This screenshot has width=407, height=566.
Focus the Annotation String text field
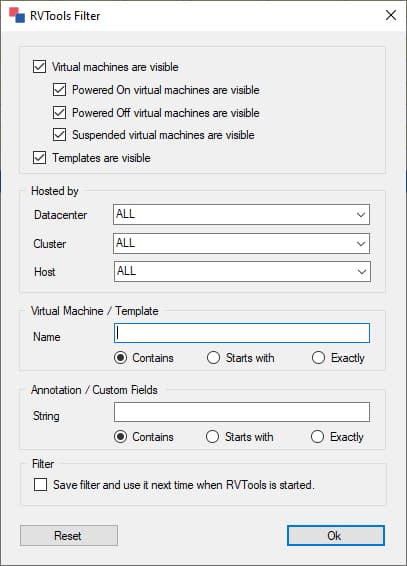click(x=242, y=412)
